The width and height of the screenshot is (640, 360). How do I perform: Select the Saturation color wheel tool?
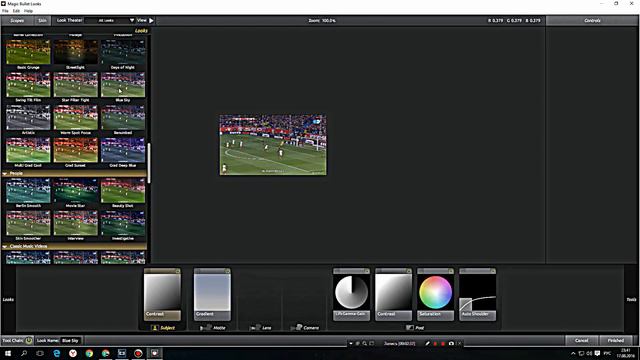(x=436, y=294)
